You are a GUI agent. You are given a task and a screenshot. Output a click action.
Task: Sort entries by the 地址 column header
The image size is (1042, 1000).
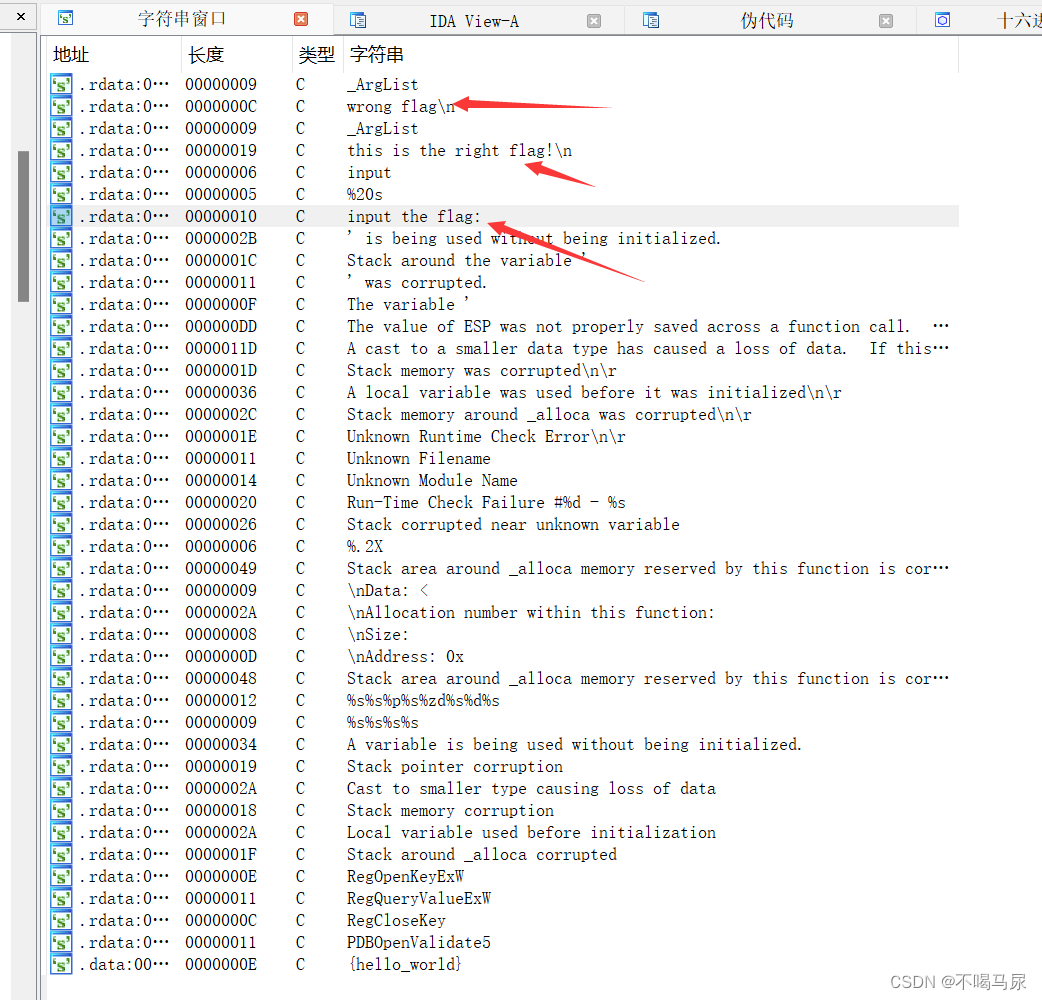click(70, 54)
